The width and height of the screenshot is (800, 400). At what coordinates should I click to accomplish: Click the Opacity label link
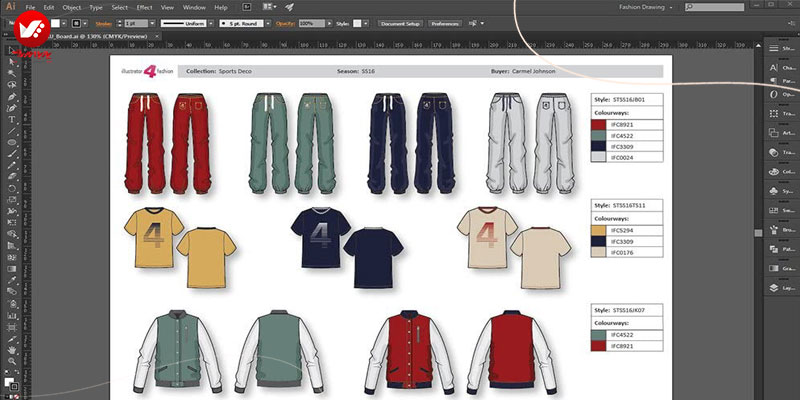pos(286,23)
